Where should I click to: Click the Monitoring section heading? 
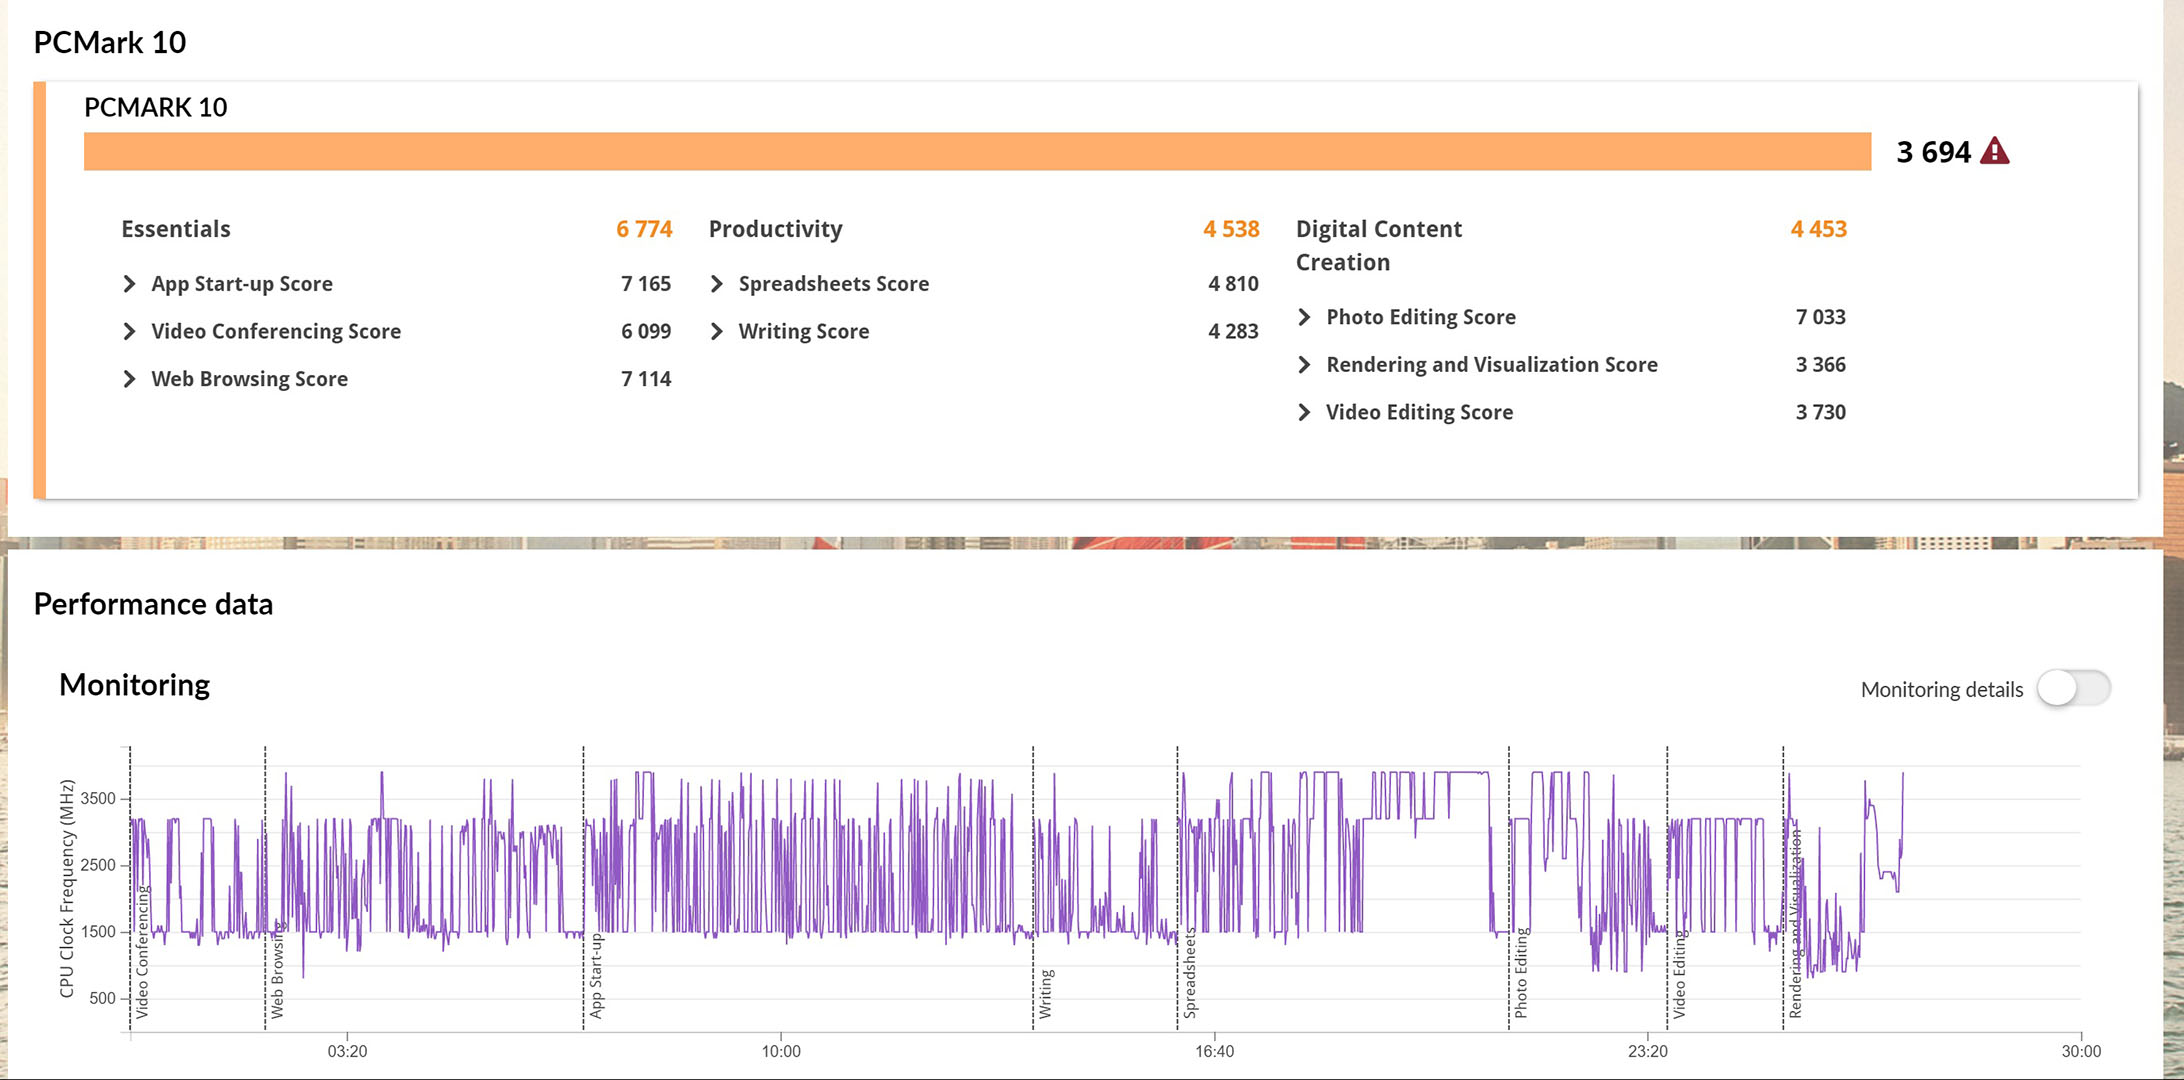point(135,685)
